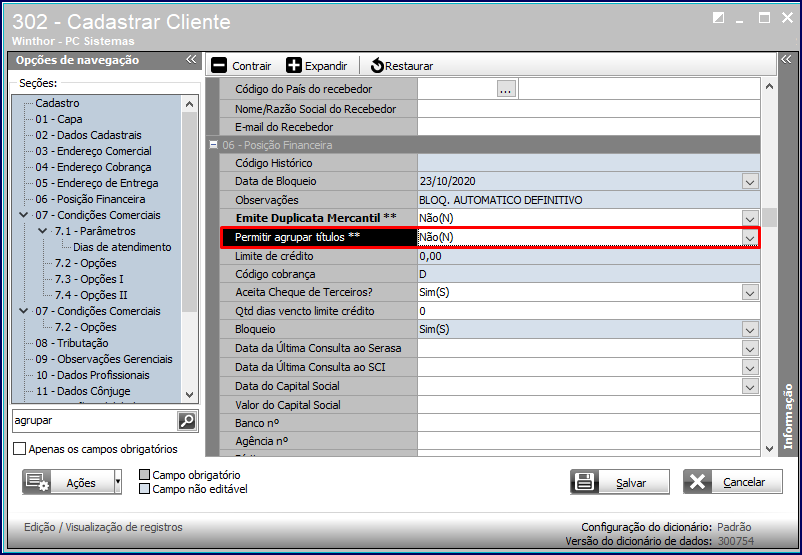802x555 pixels.
Task: Click form scrollbar down arrow
Action: click(x=769, y=449)
